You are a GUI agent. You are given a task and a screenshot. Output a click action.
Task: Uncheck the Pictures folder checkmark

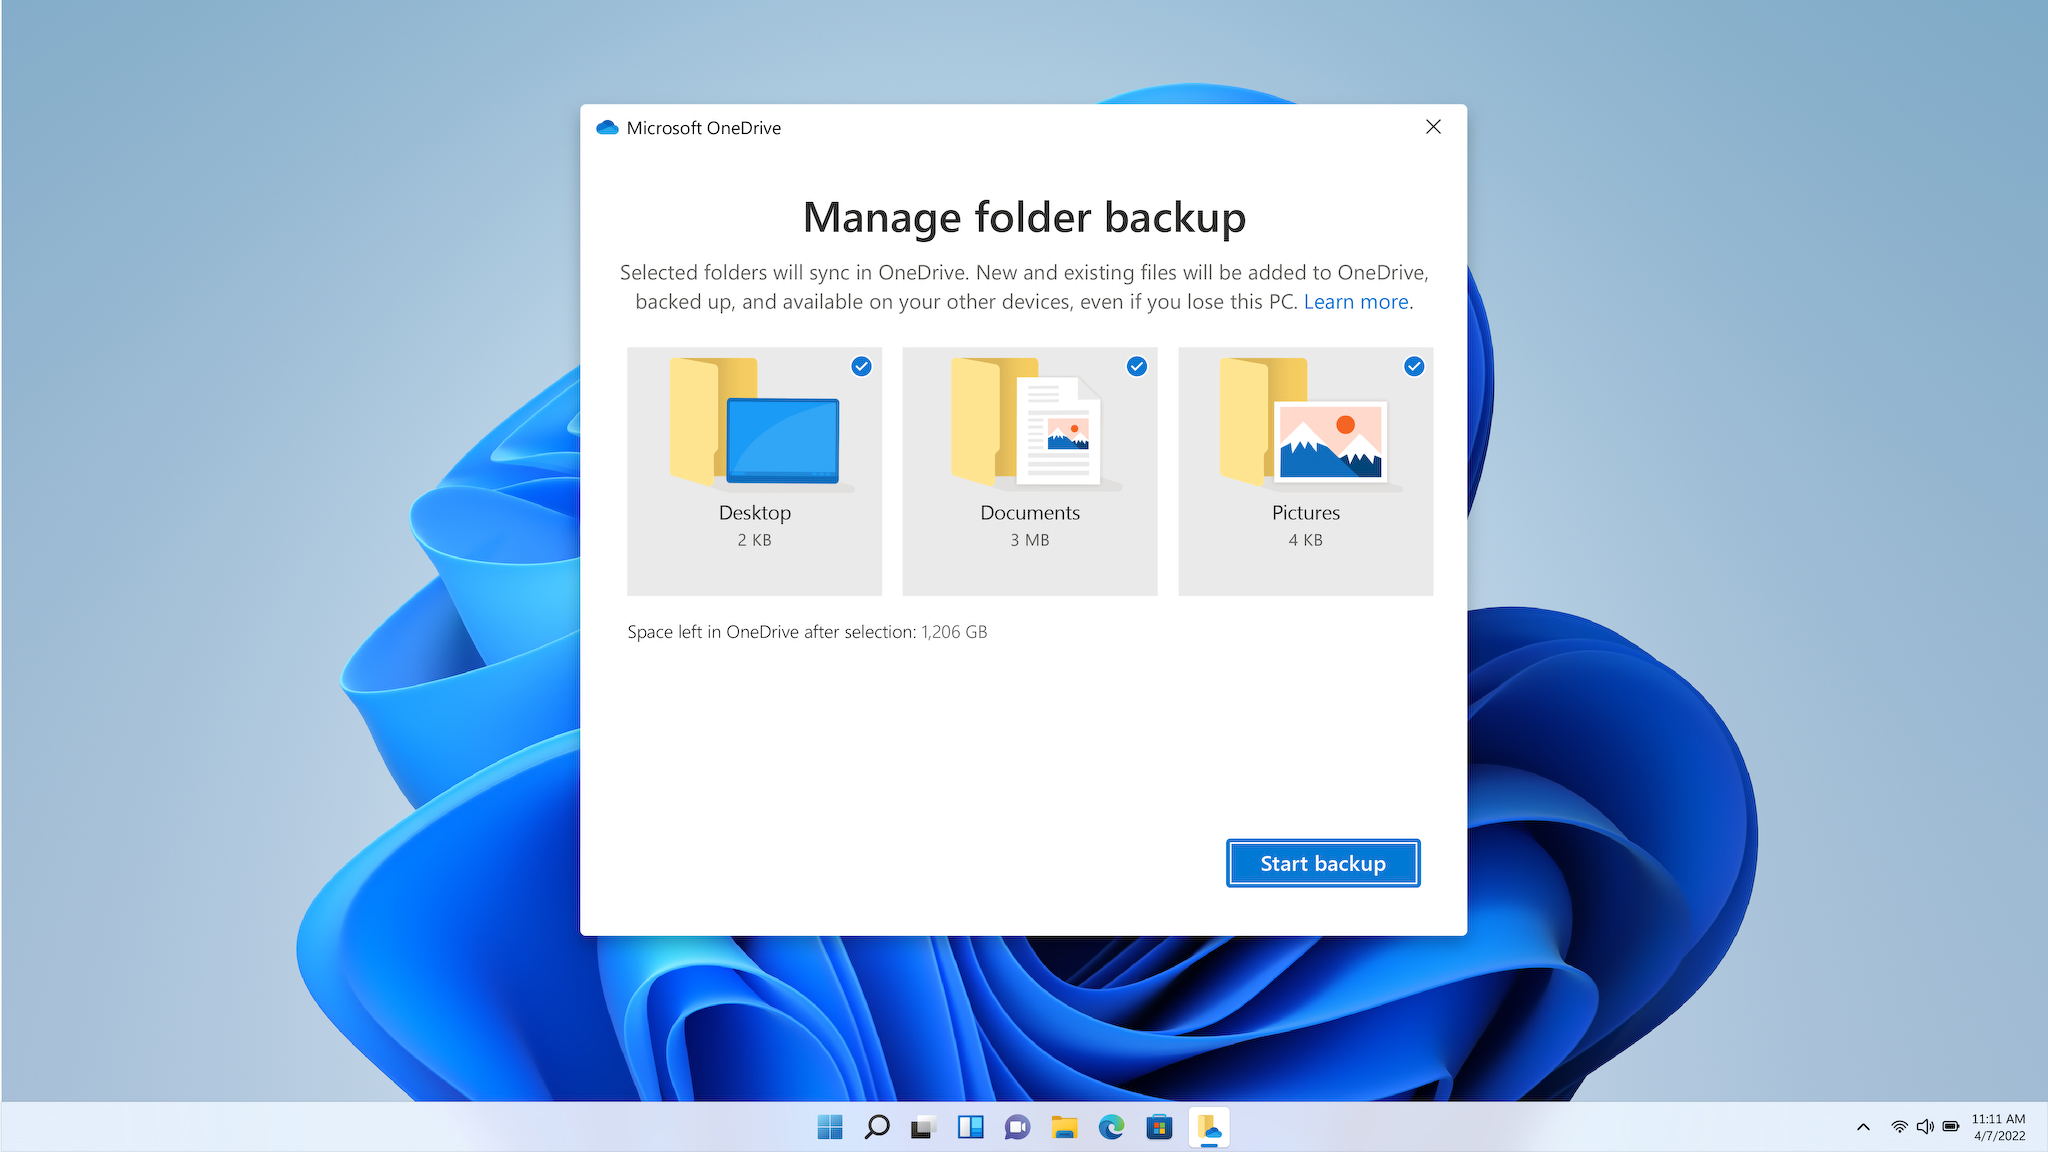coord(1414,366)
